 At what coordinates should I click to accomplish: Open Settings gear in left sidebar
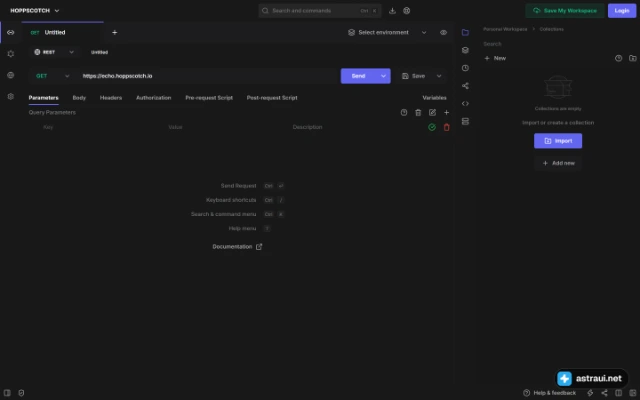[11, 96]
